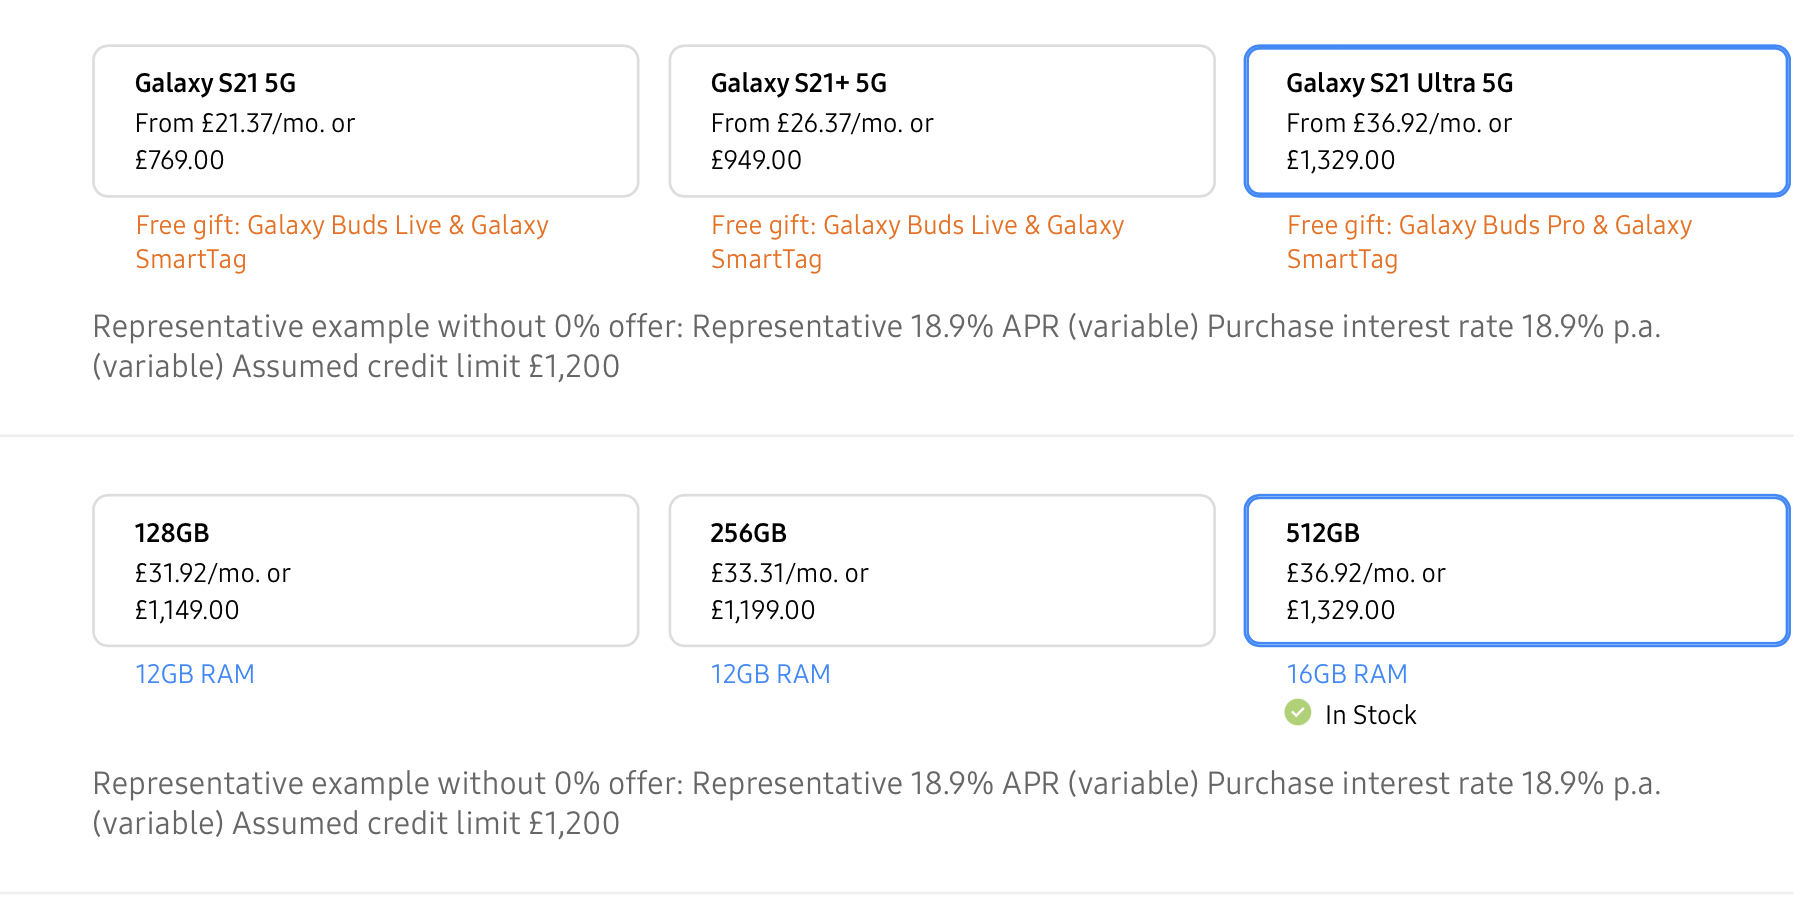The width and height of the screenshot is (1818, 898).
Task: Click the 16GB RAM label
Action: (1346, 674)
